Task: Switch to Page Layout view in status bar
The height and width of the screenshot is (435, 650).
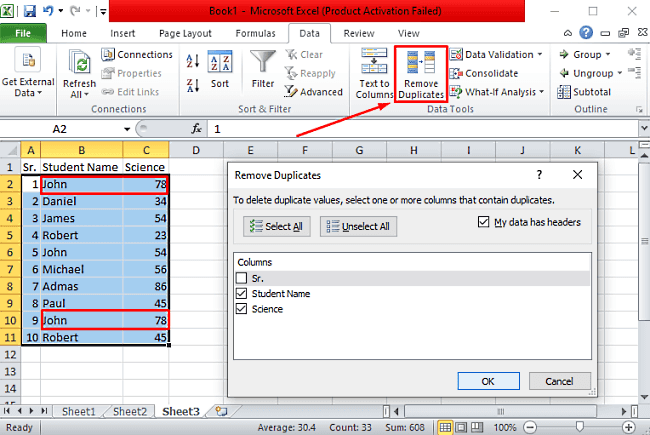Action: [x=461, y=427]
